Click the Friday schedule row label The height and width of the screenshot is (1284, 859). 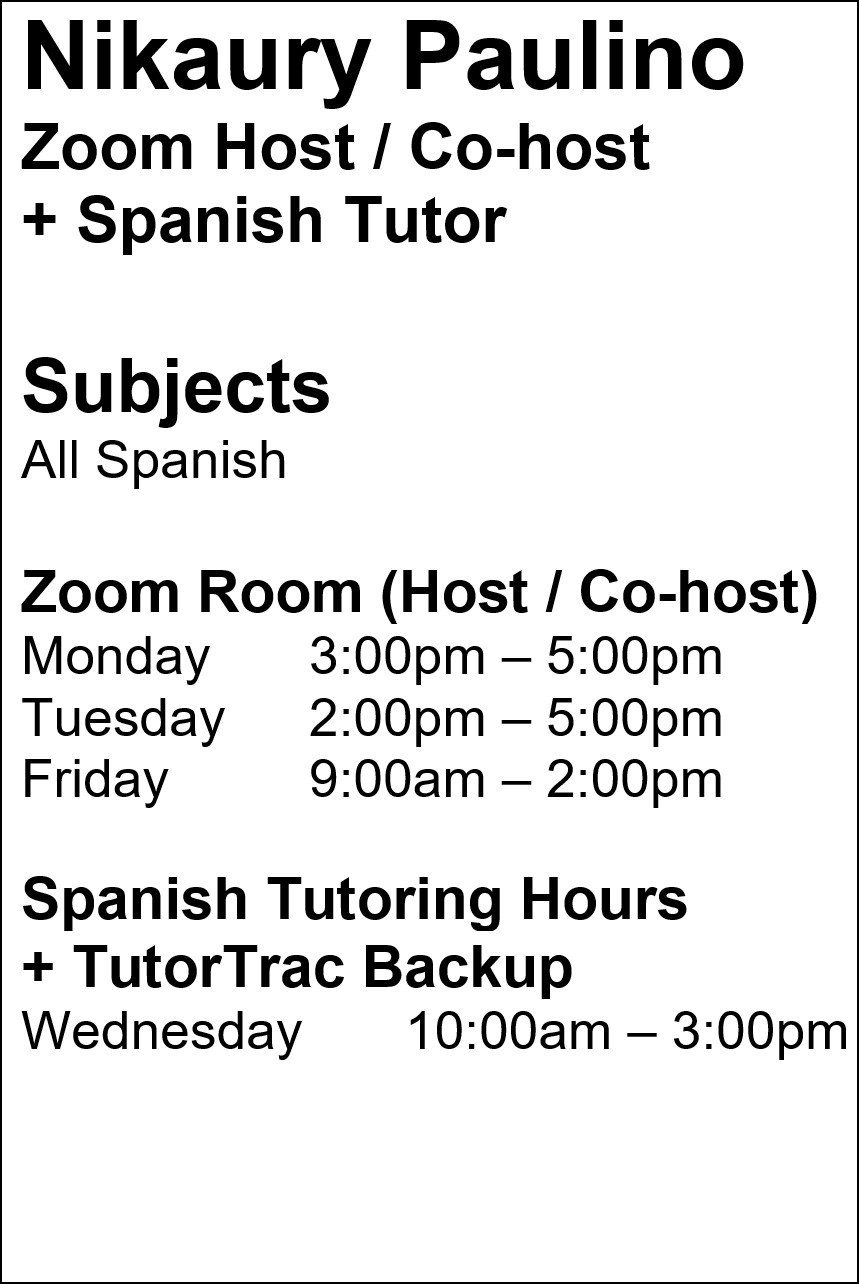coord(95,781)
